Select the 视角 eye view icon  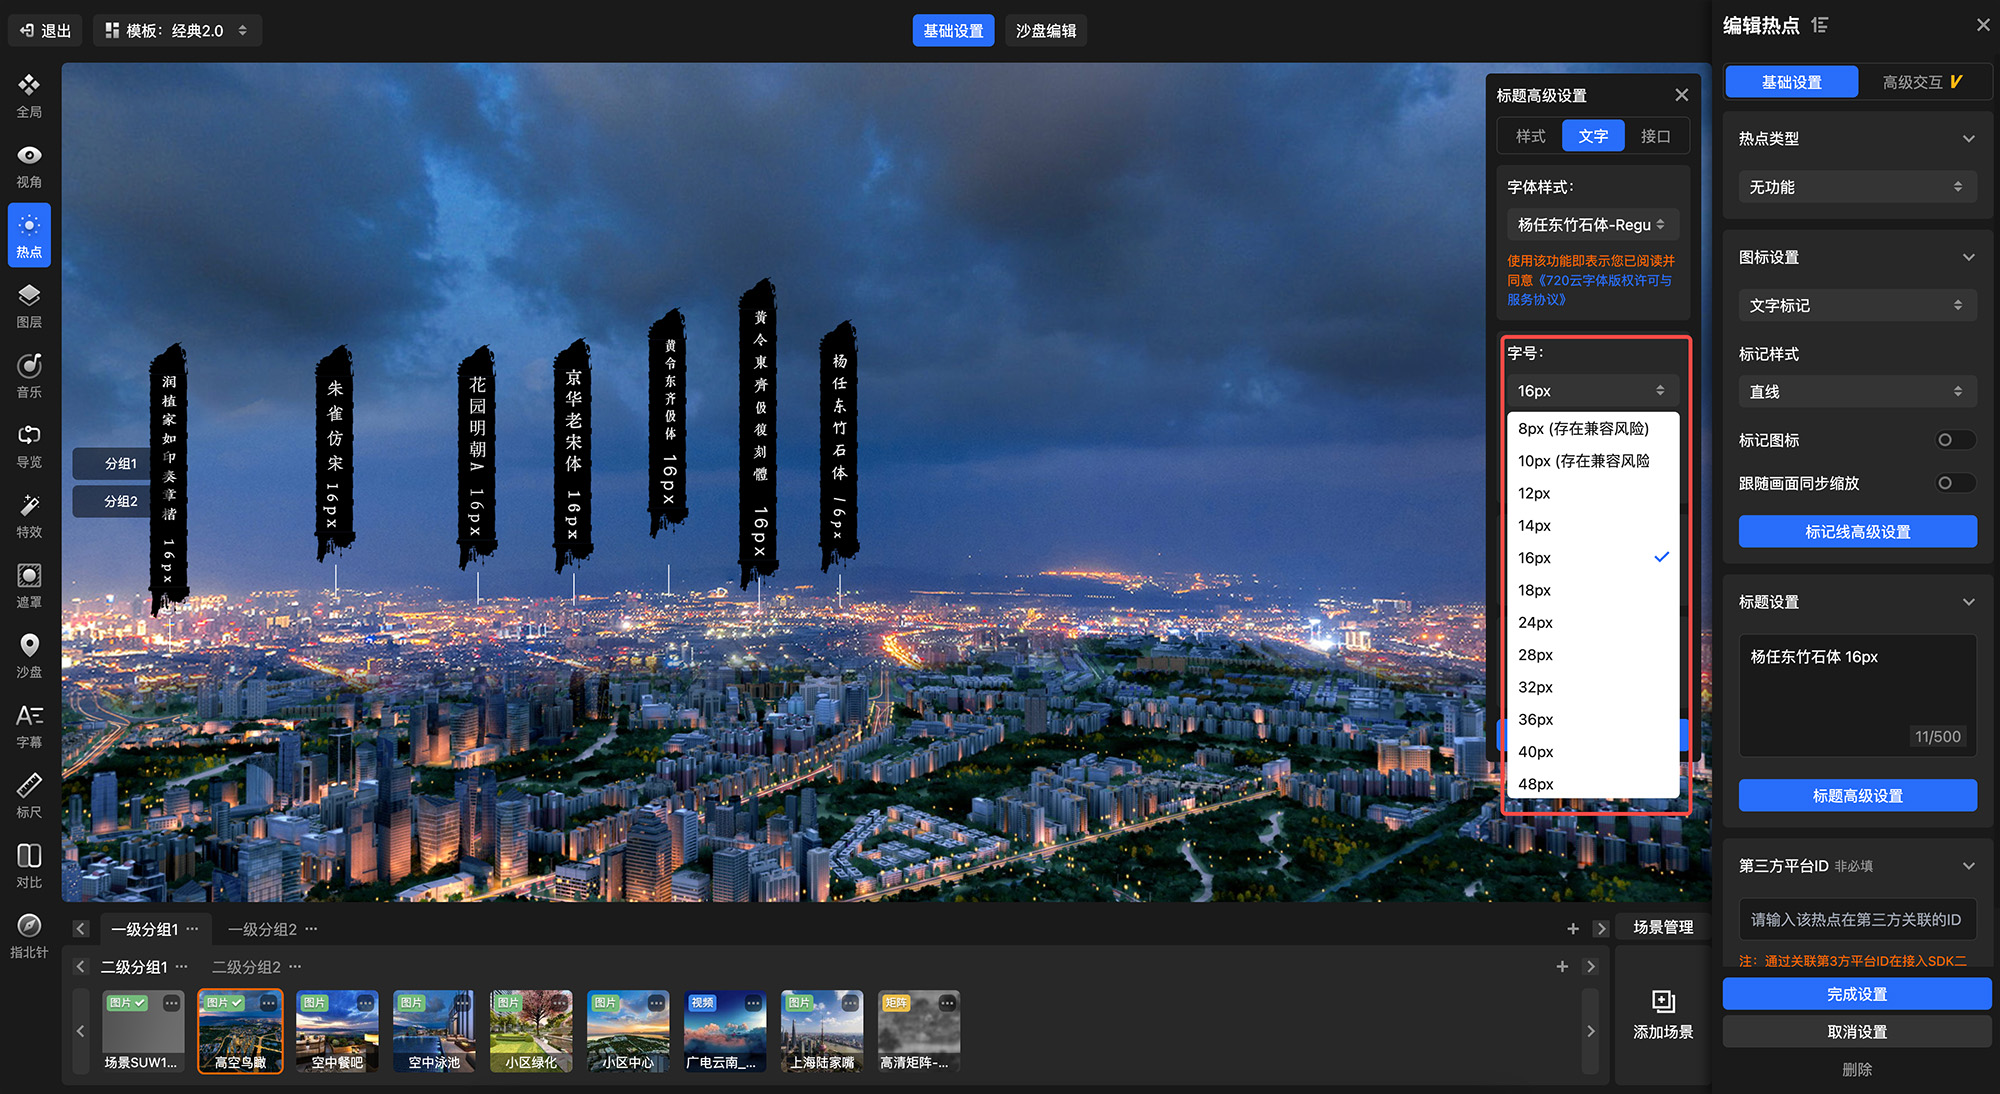pyautogui.click(x=29, y=156)
